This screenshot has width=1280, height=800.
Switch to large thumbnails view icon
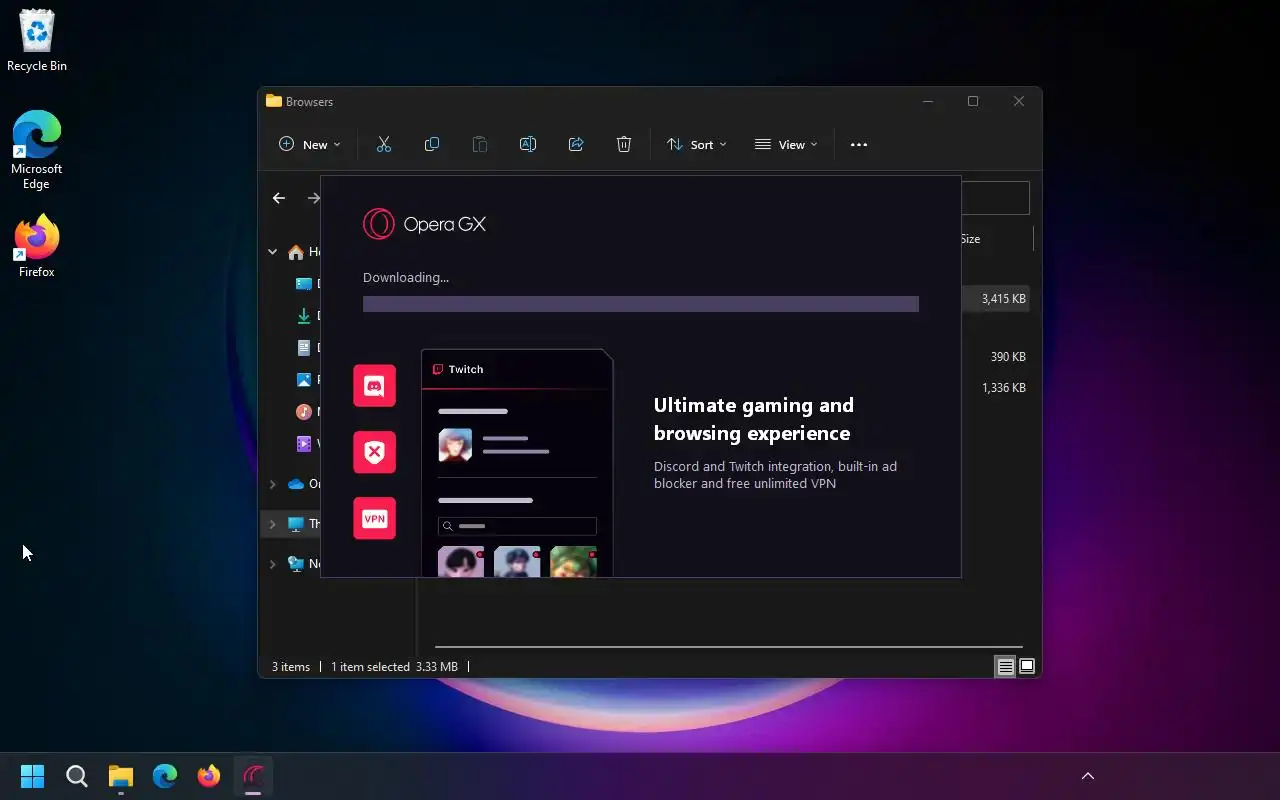pyautogui.click(x=1026, y=667)
